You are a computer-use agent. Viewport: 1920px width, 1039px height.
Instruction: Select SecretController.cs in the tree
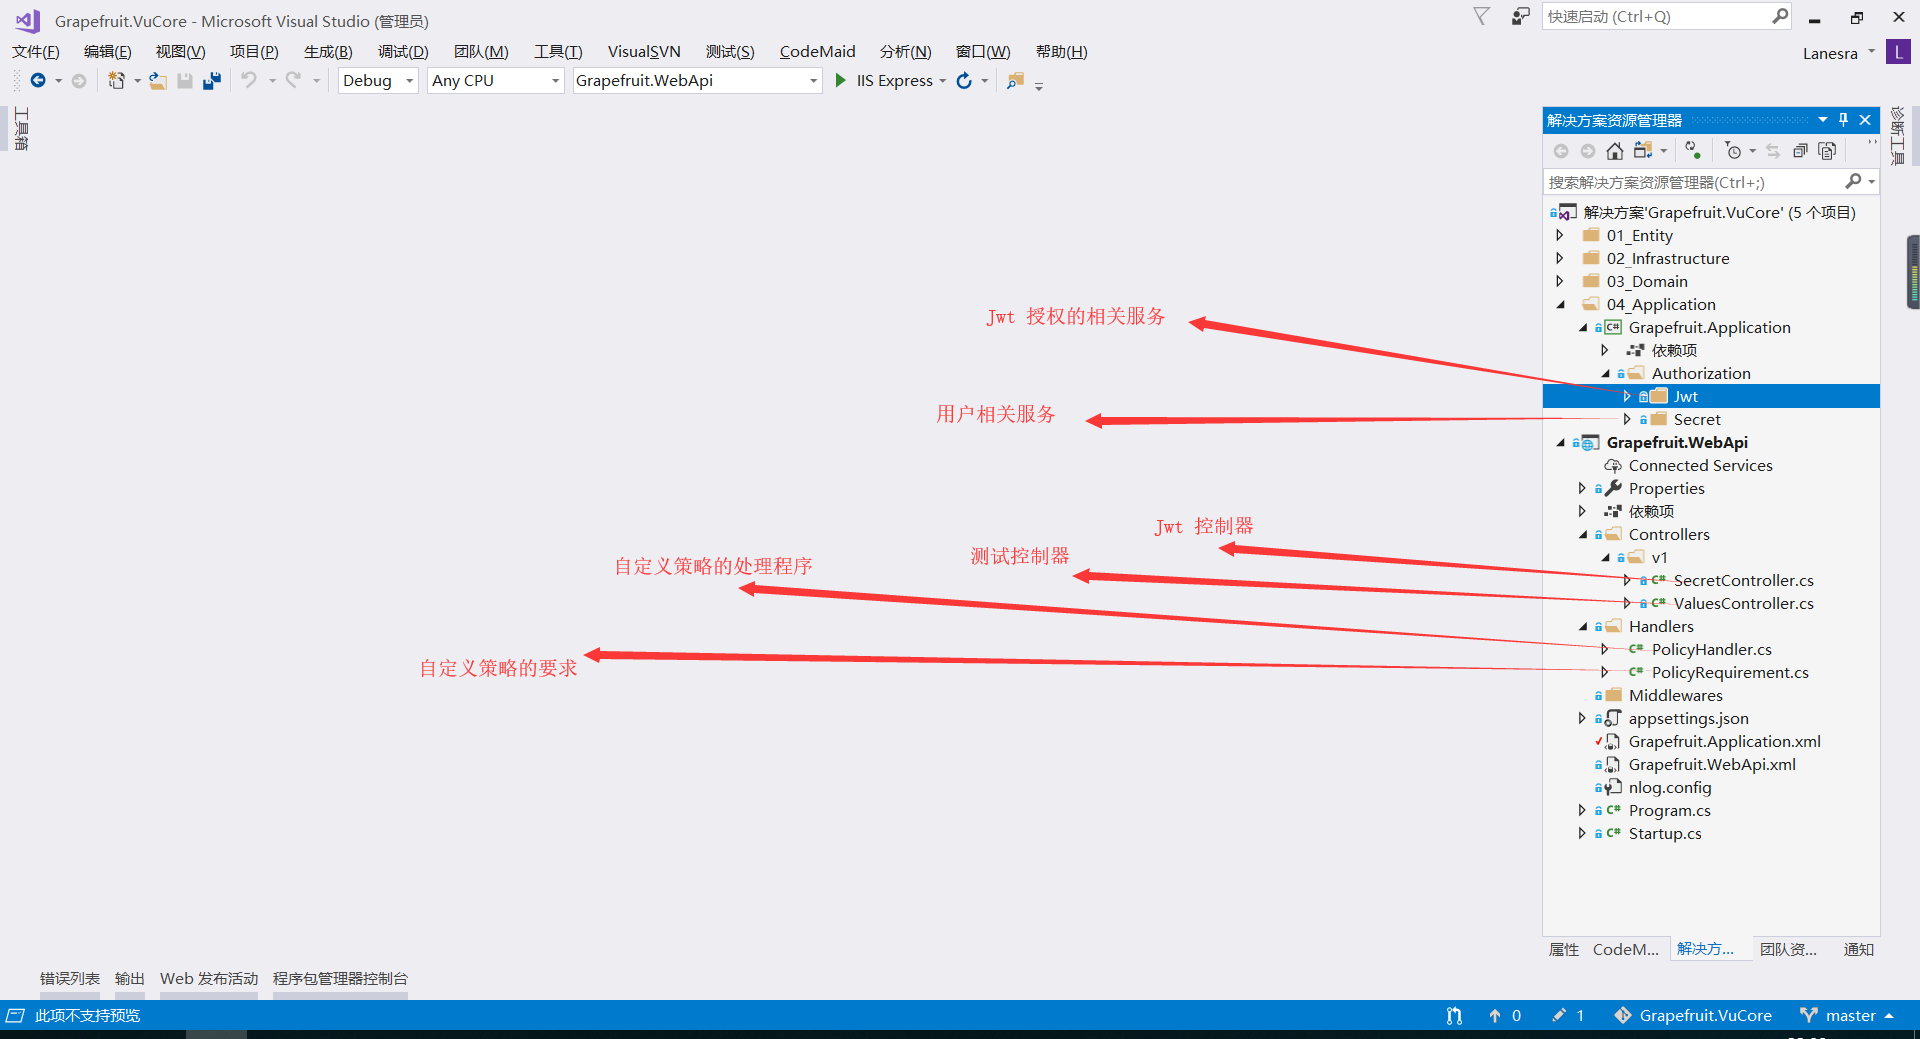click(x=1743, y=580)
